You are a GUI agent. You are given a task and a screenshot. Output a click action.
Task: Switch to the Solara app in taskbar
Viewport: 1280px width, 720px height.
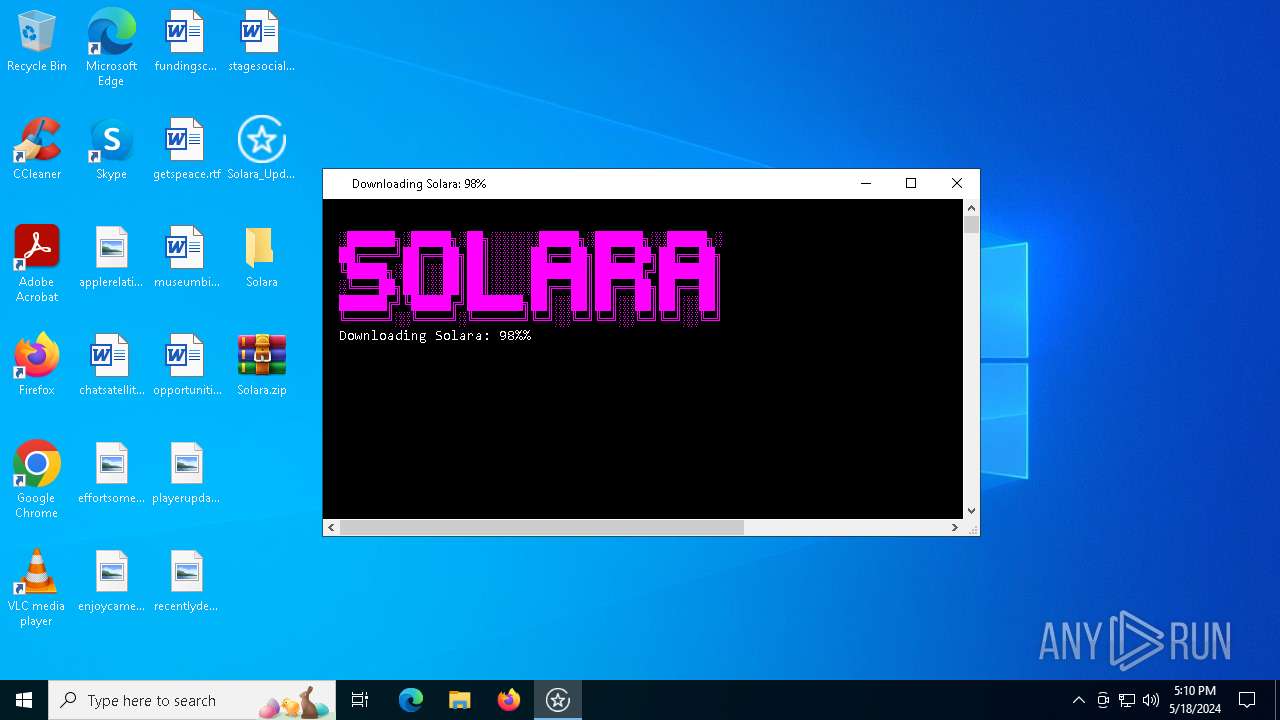tap(558, 700)
